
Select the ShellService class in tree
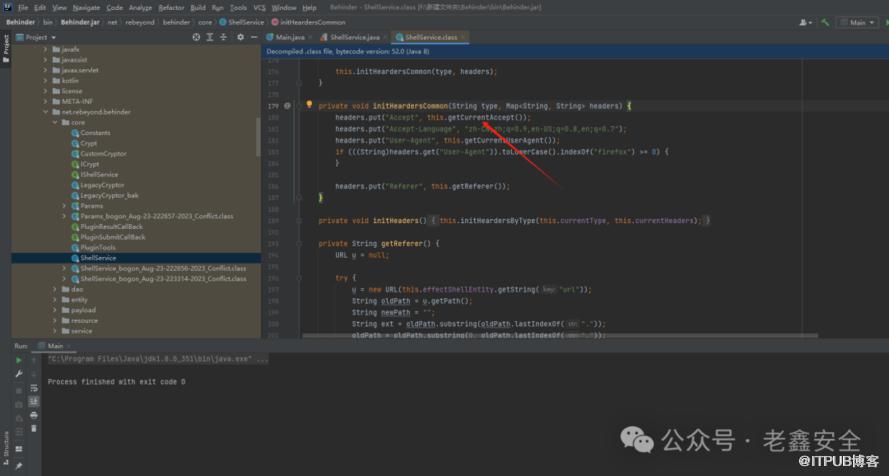[x=97, y=258]
